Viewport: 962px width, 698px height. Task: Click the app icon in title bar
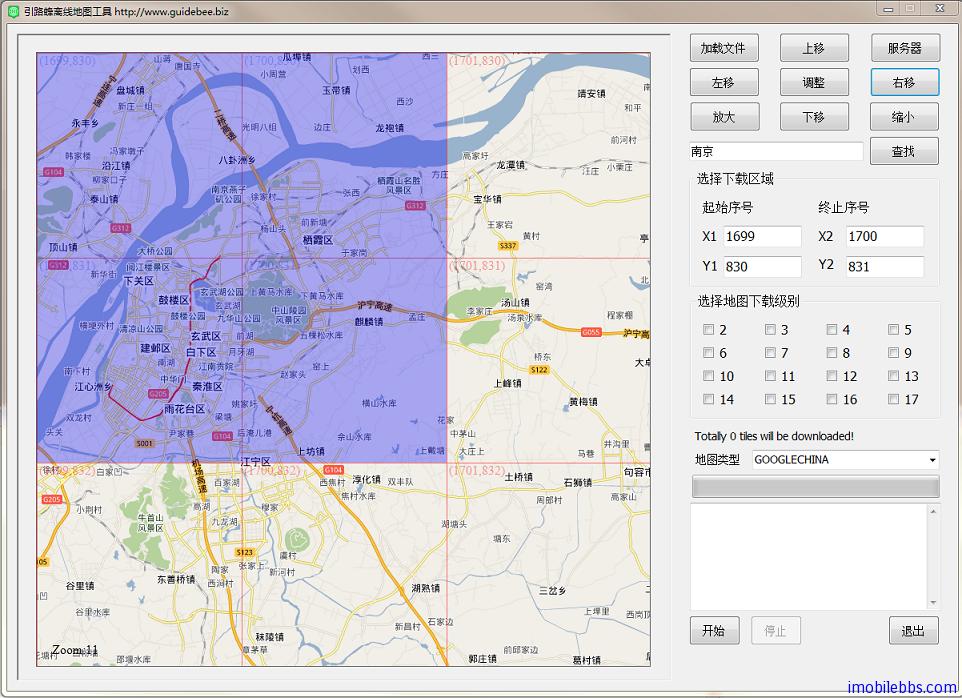click(x=13, y=11)
